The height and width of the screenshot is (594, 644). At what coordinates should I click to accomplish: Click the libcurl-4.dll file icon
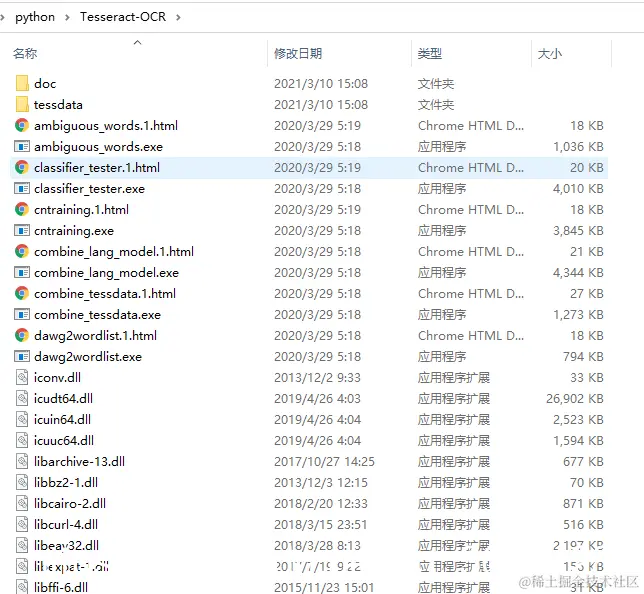click(x=22, y=524)
